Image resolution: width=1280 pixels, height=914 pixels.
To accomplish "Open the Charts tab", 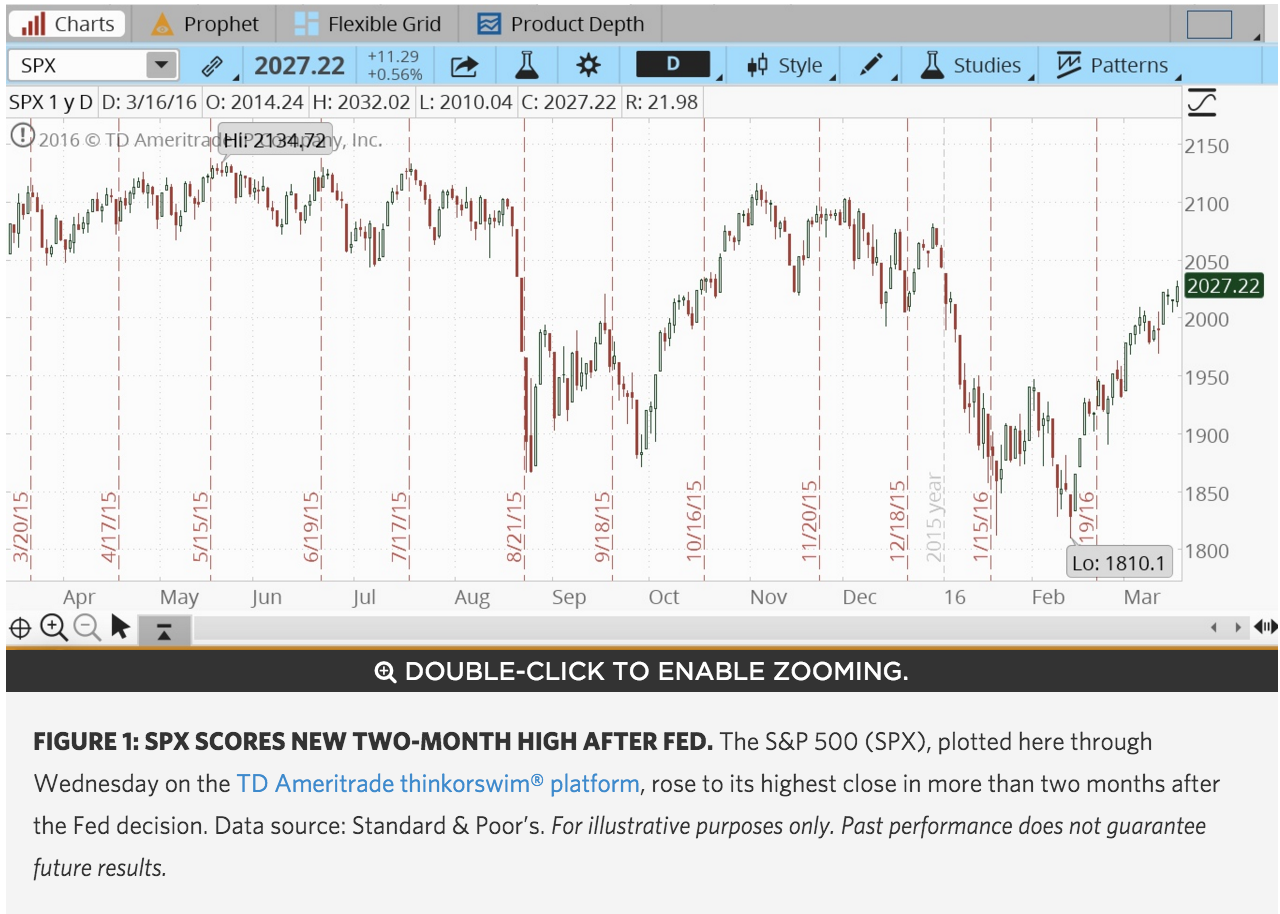I will click(x=68, y=23).
